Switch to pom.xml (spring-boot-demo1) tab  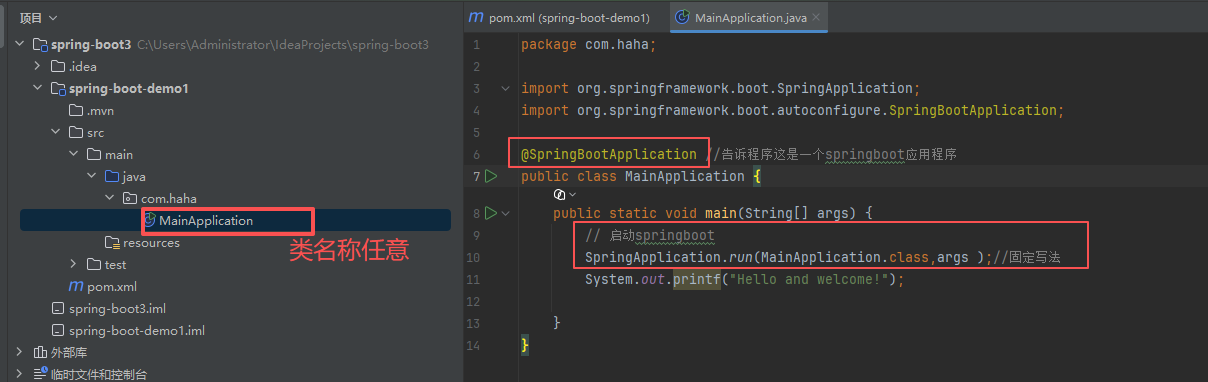(560, 18)
